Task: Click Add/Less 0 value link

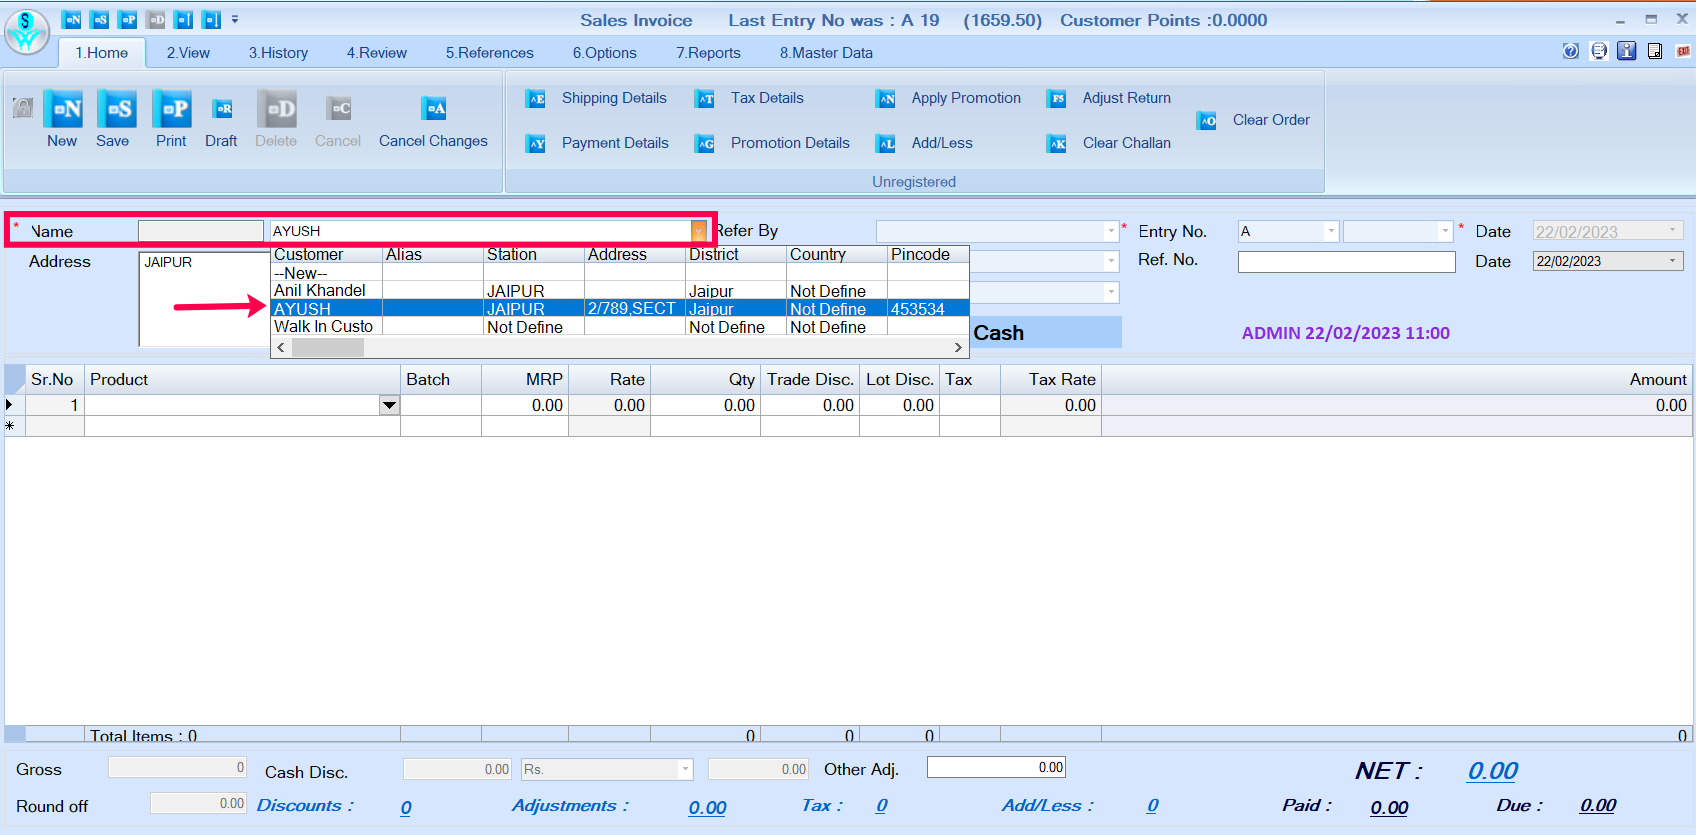Action: tap(1153, 806)
